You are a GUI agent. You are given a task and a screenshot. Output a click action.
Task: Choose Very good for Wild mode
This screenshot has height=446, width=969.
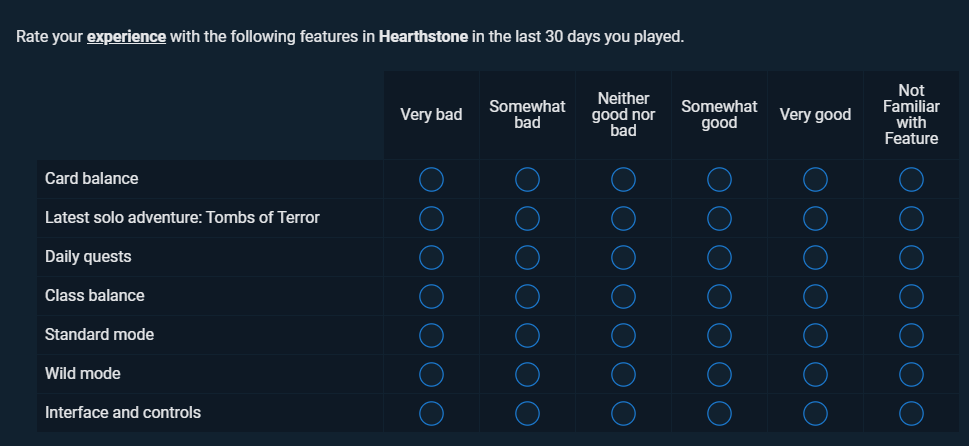coord(815,374)
